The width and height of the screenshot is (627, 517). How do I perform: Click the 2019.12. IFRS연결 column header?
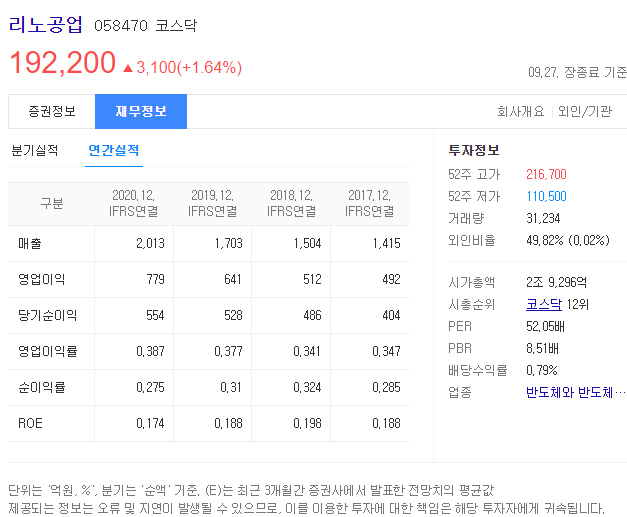[x=212, y=204]
